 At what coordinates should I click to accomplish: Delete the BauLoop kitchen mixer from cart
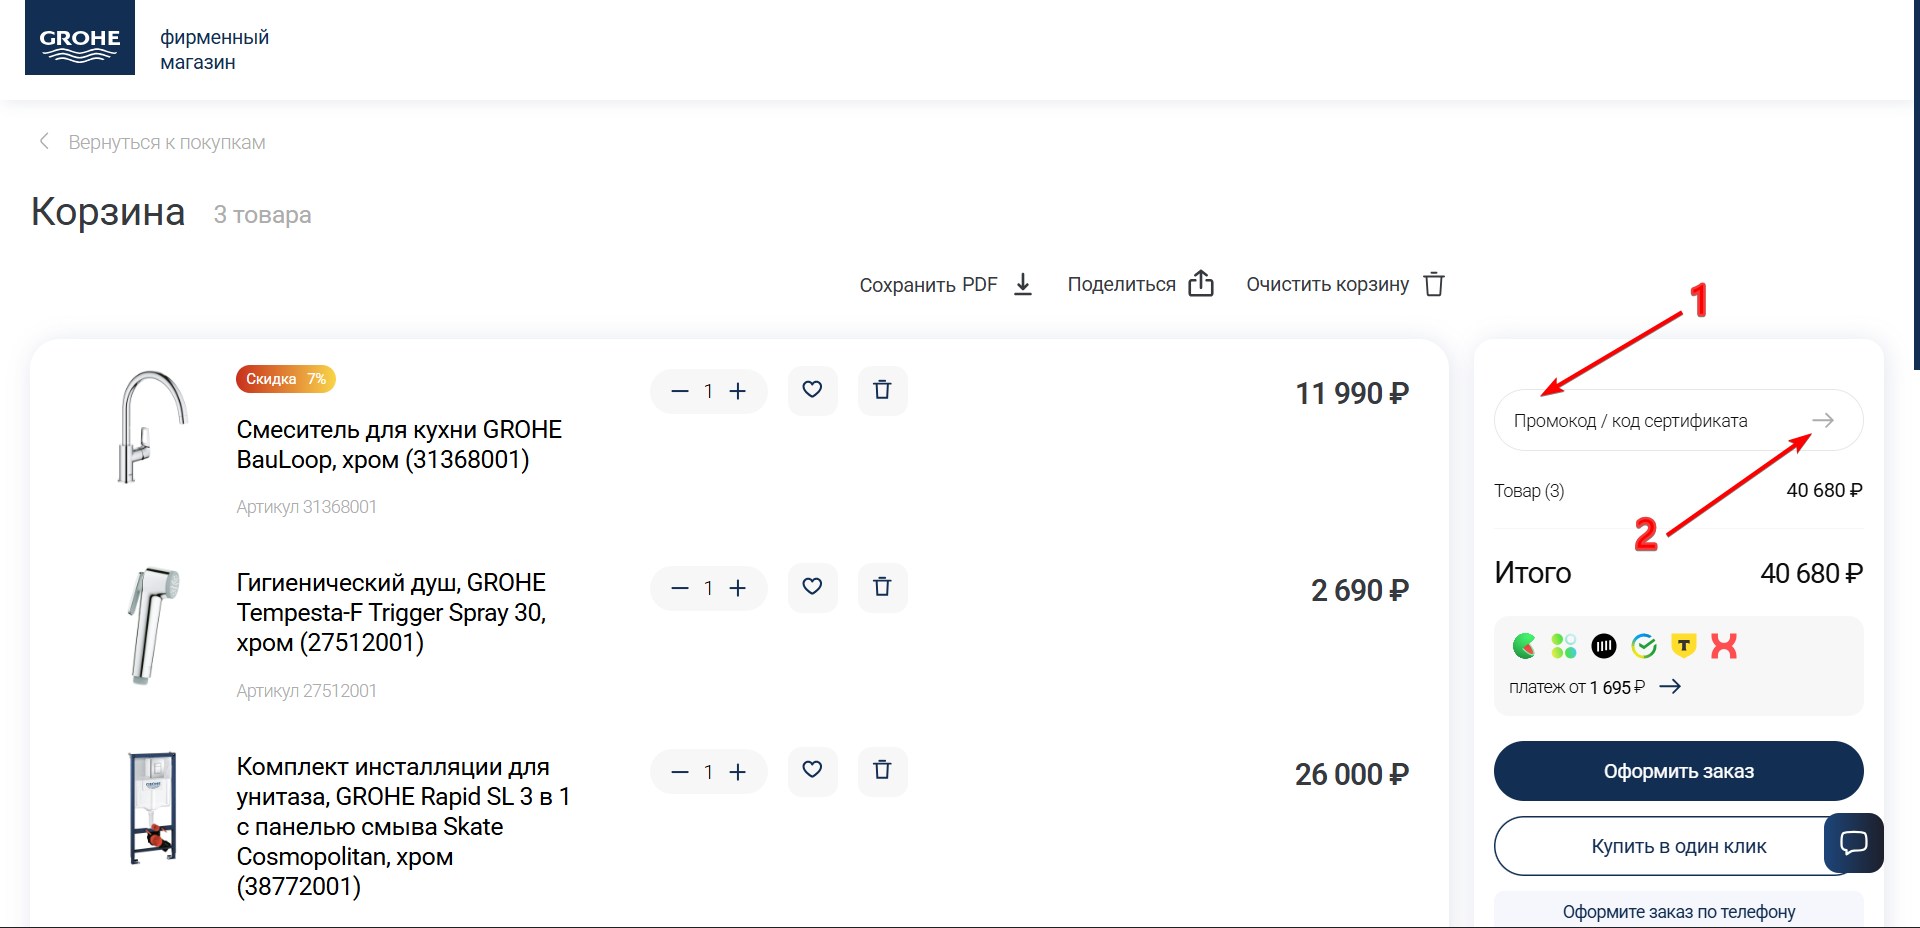[882, 390]
